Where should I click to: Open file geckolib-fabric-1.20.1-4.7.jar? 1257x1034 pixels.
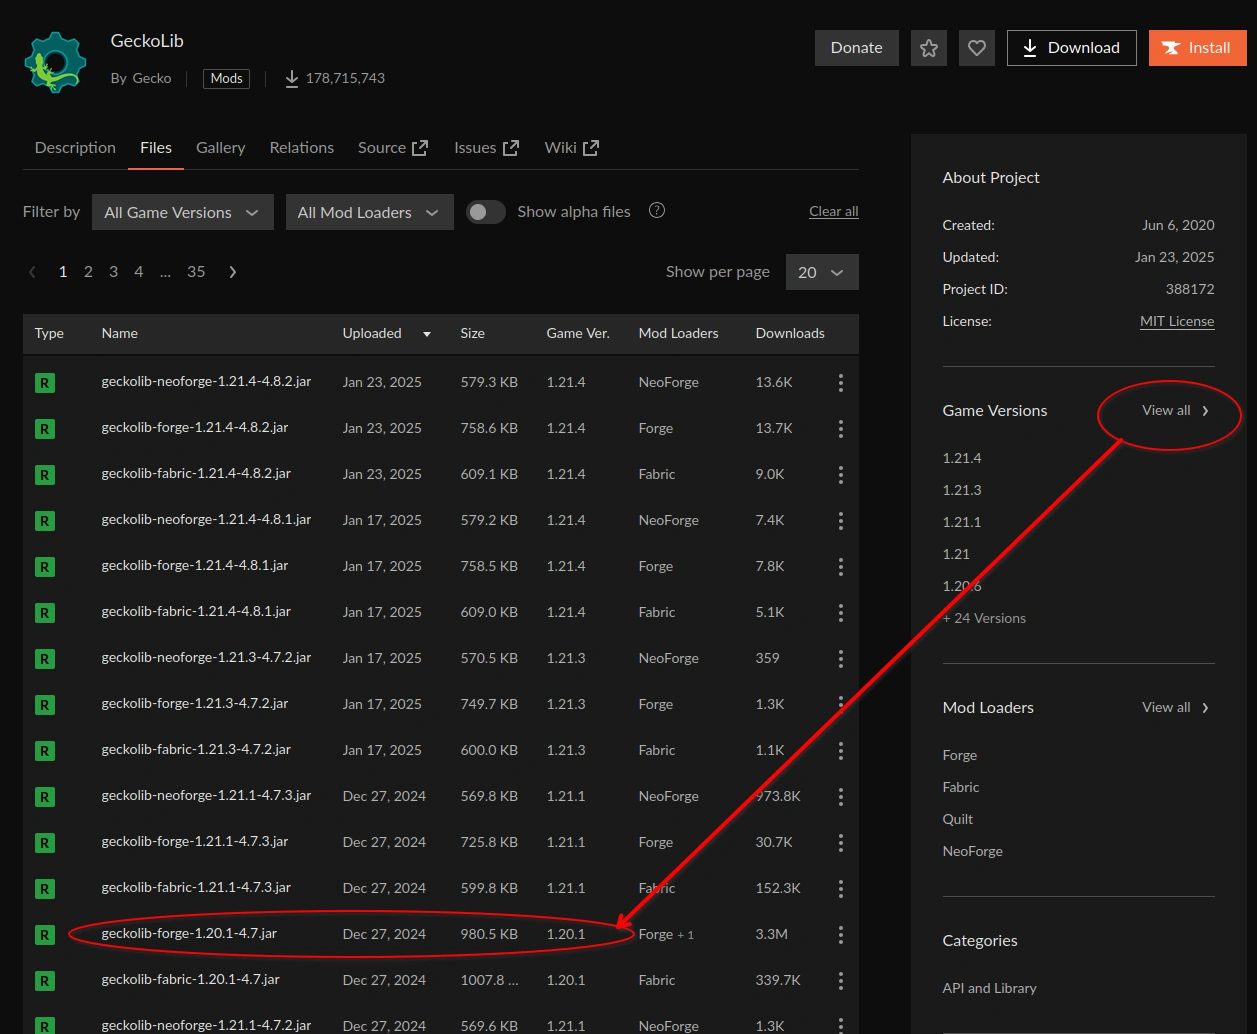click(x=191, y=979)
